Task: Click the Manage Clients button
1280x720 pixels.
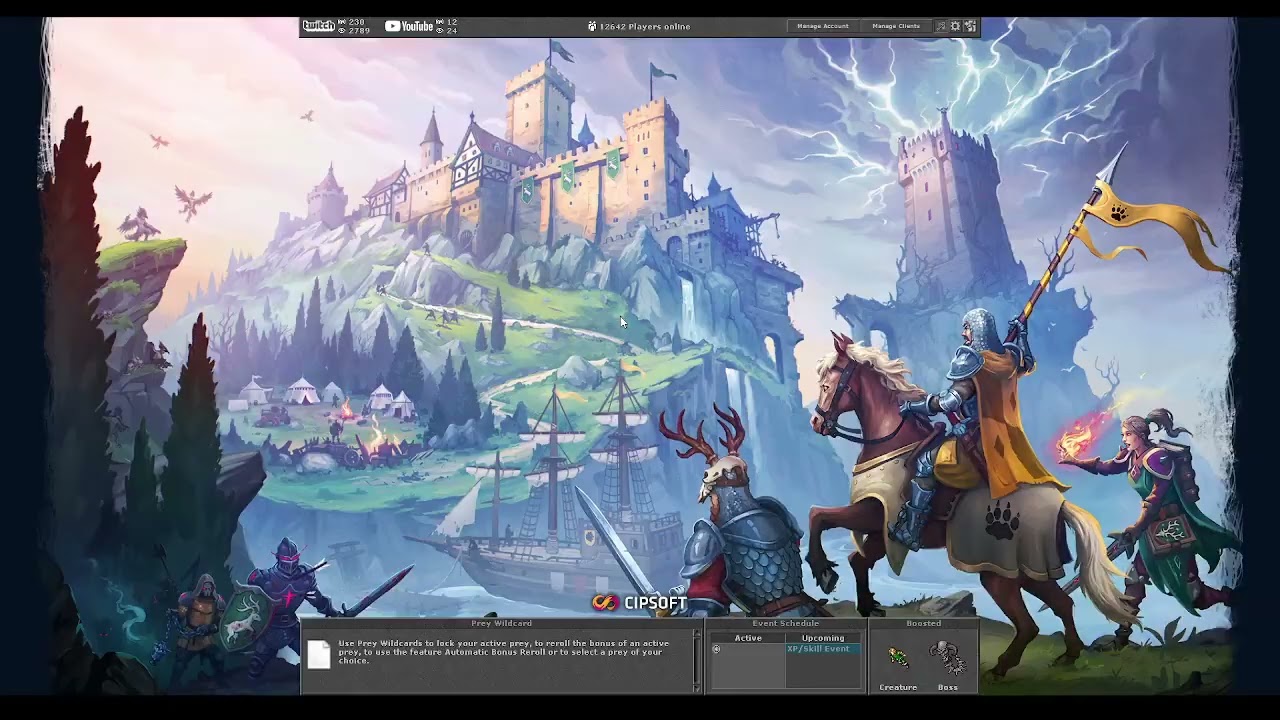Action: [896, 26]
